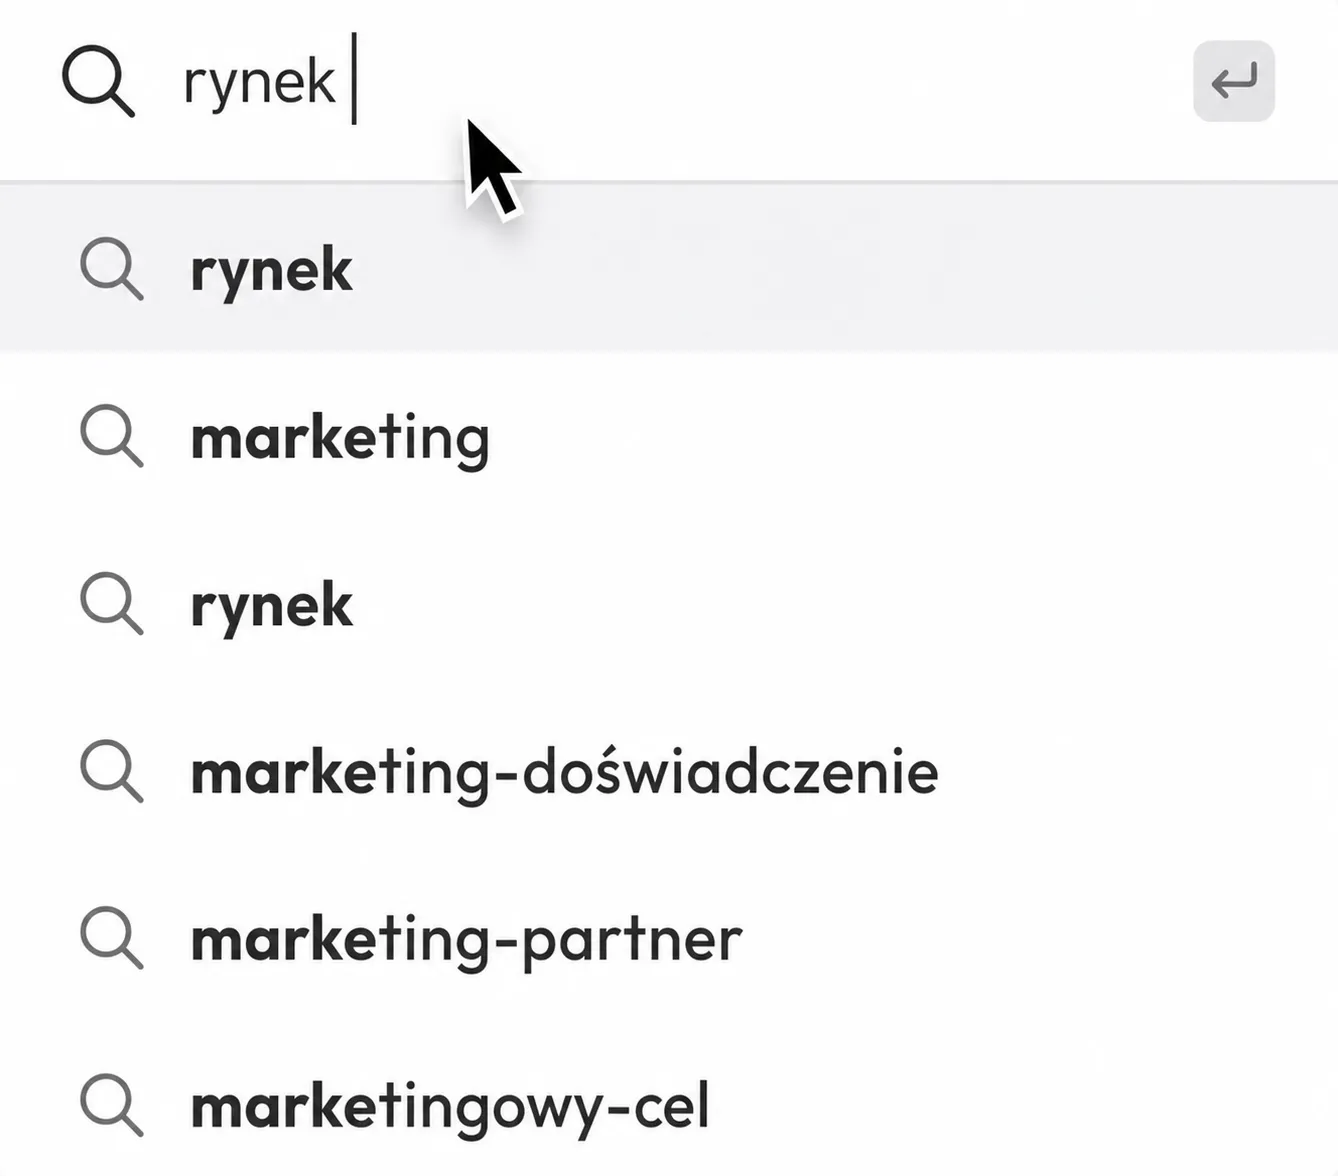Click the magnifier icon beside highlighted rynek suggestion
This screenshot has height=1176, width=1338.
(x=111, y=269)
